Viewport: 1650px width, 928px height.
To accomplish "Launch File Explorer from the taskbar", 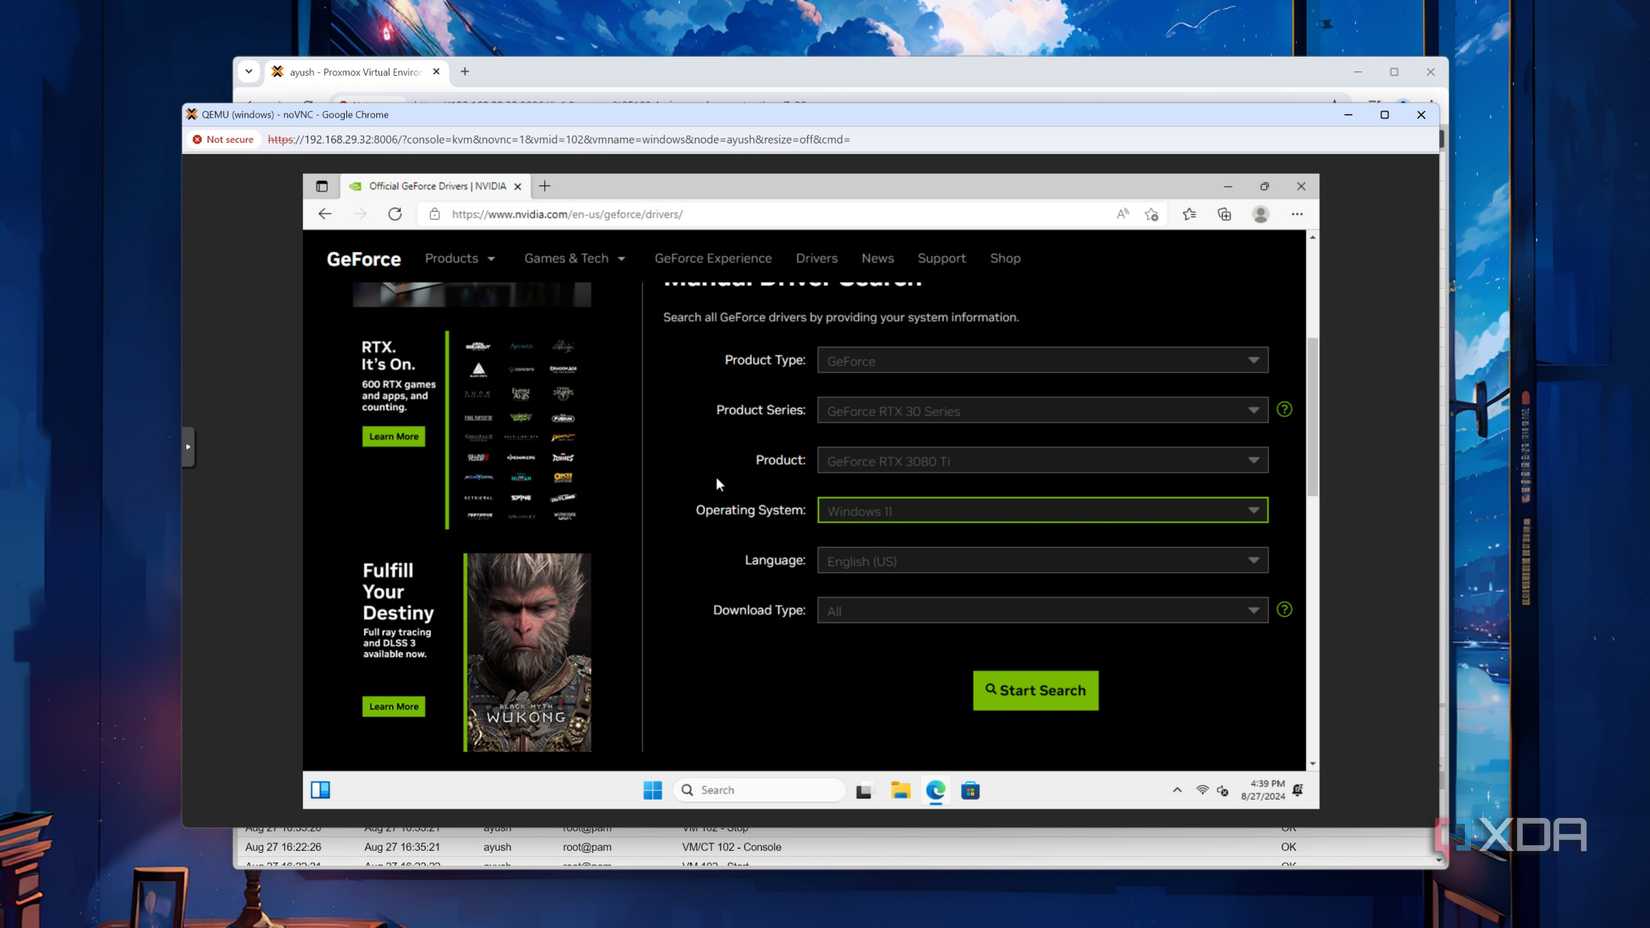I will pyautogui.click(x=901, y=790).
